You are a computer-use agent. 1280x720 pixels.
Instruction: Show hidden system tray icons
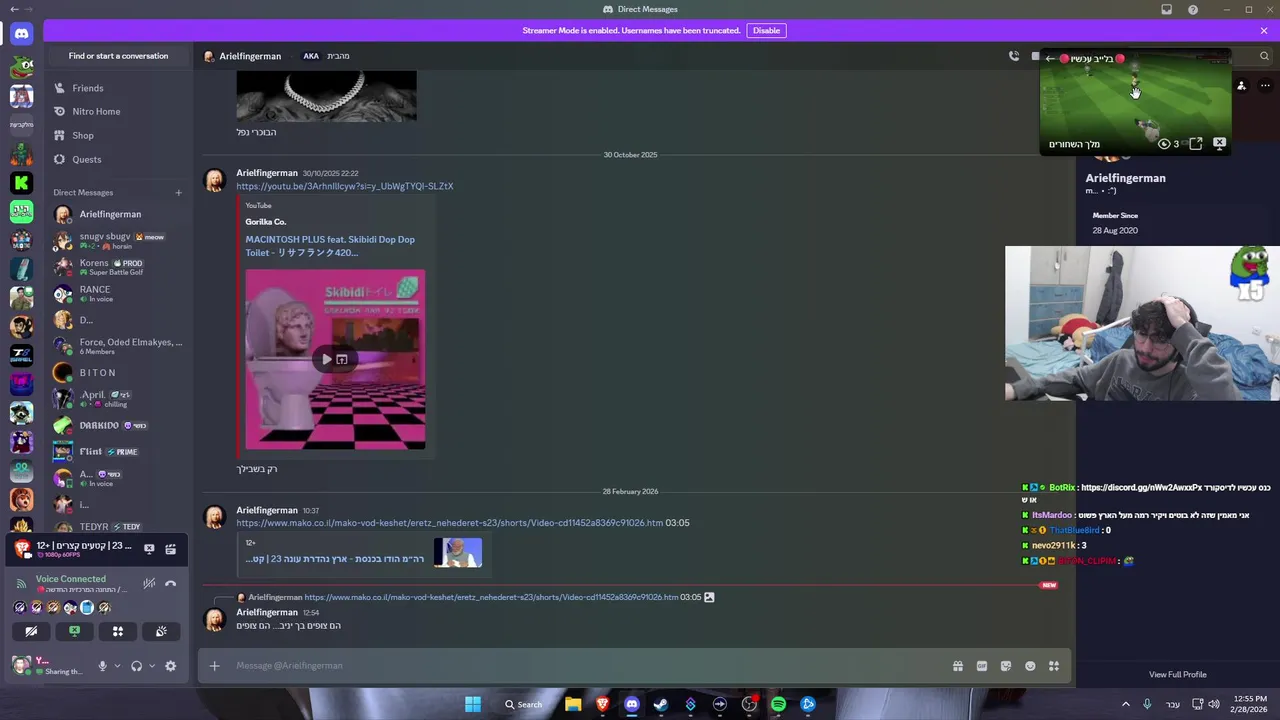click(1125, 704)
